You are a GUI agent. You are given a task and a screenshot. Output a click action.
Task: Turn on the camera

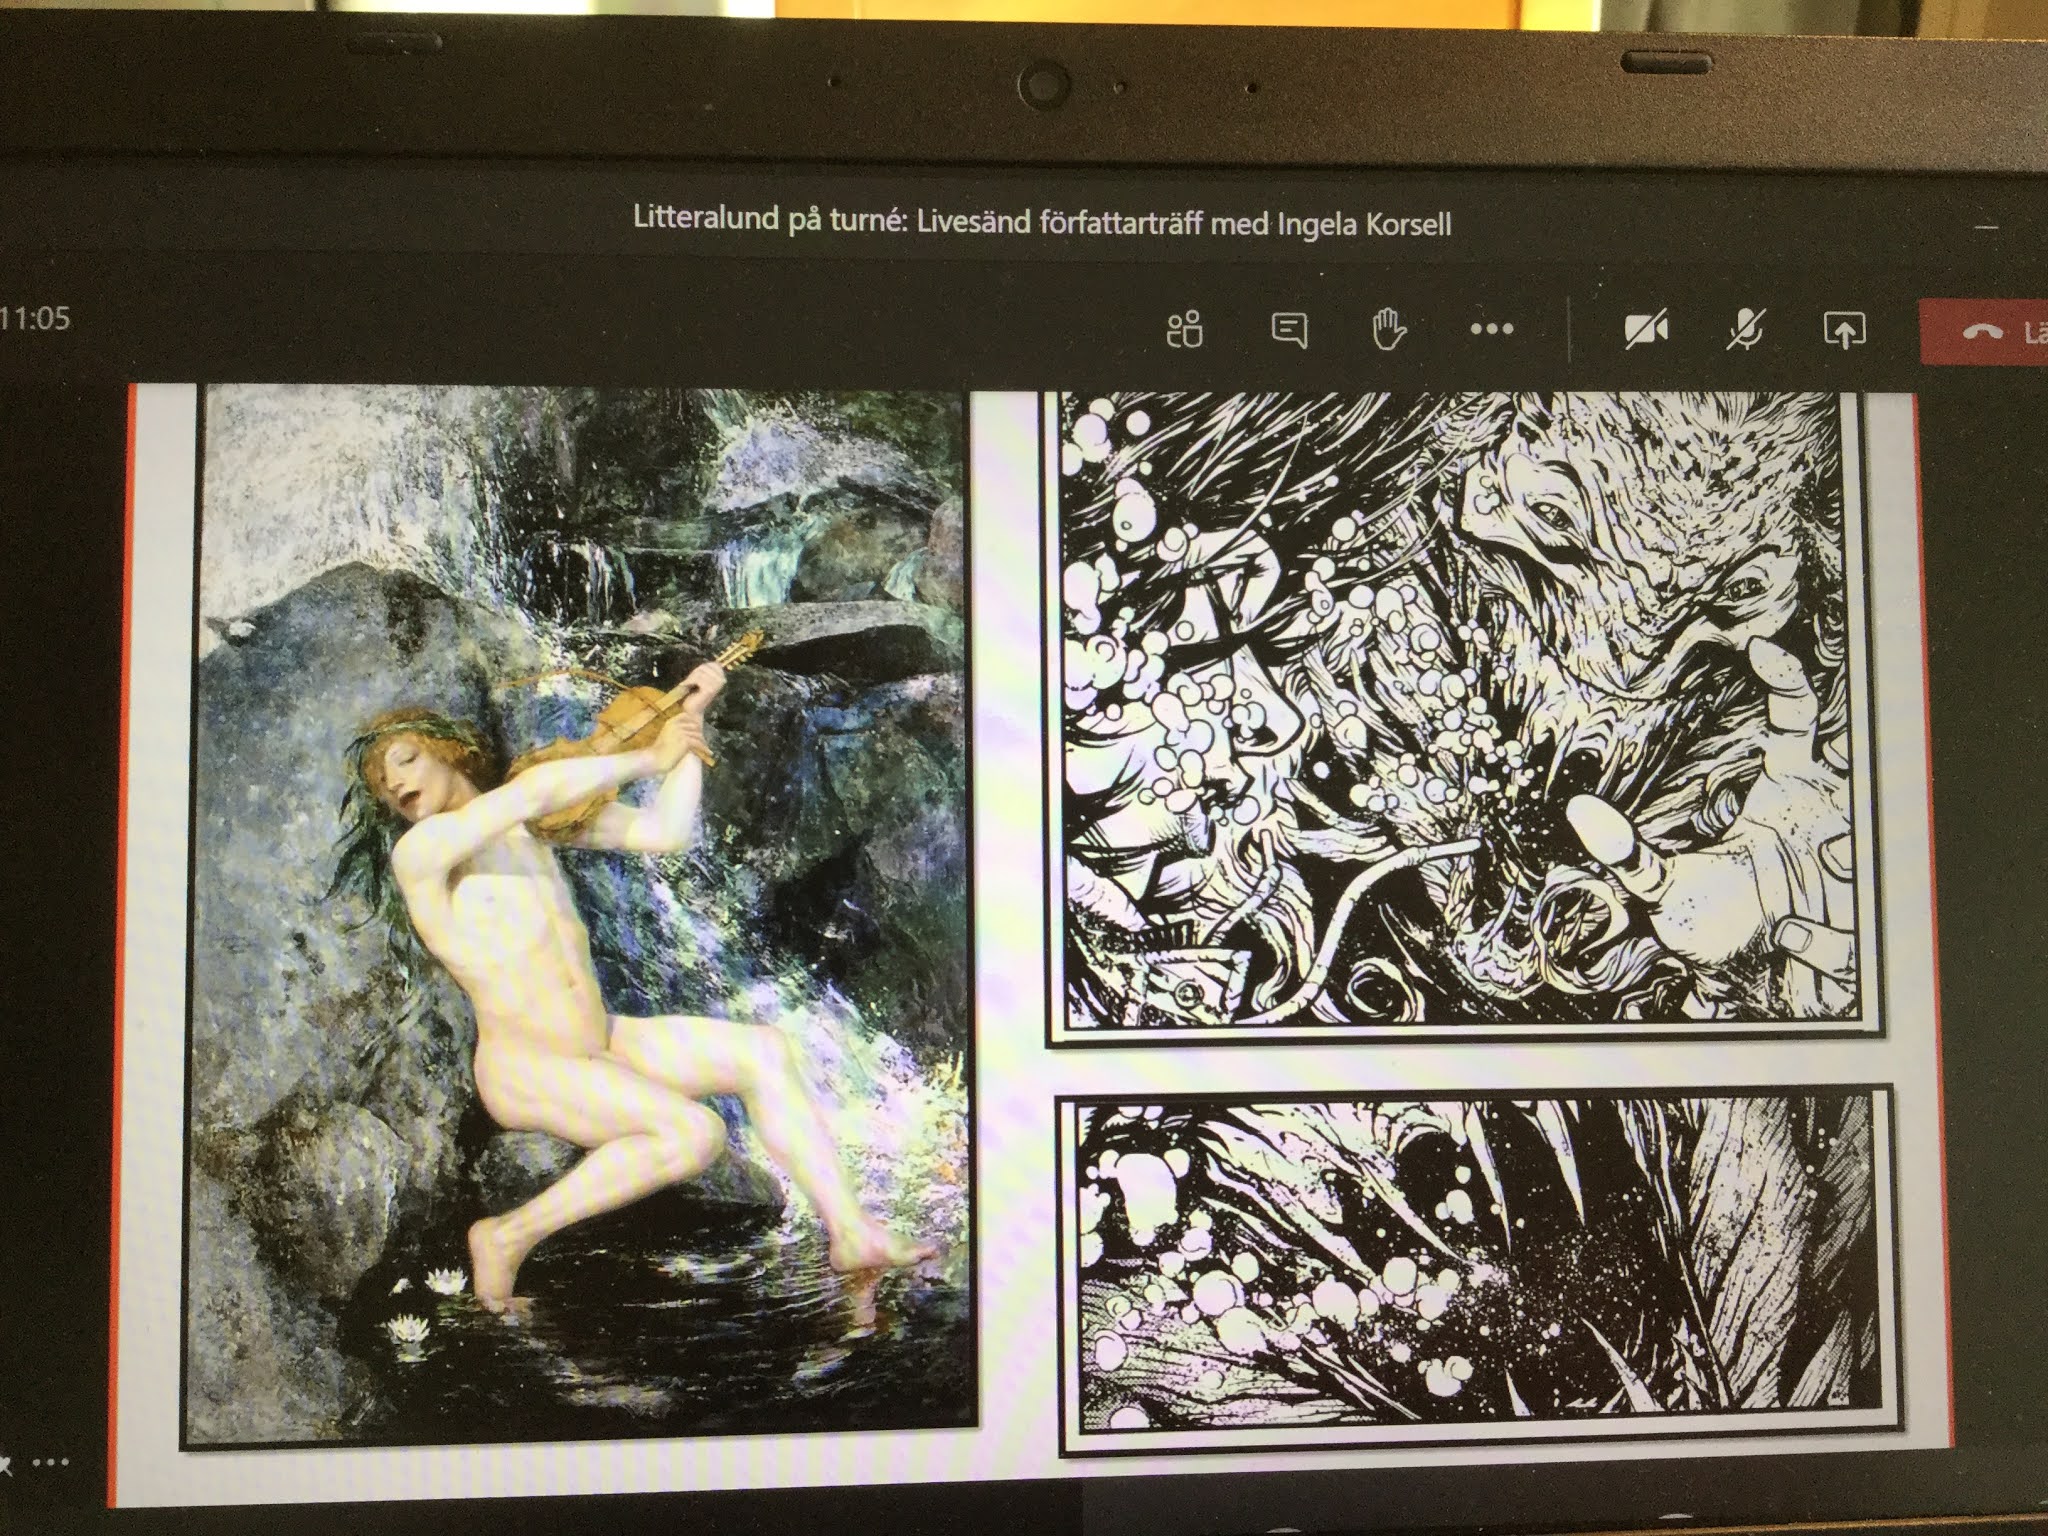tap(1645, 329)
